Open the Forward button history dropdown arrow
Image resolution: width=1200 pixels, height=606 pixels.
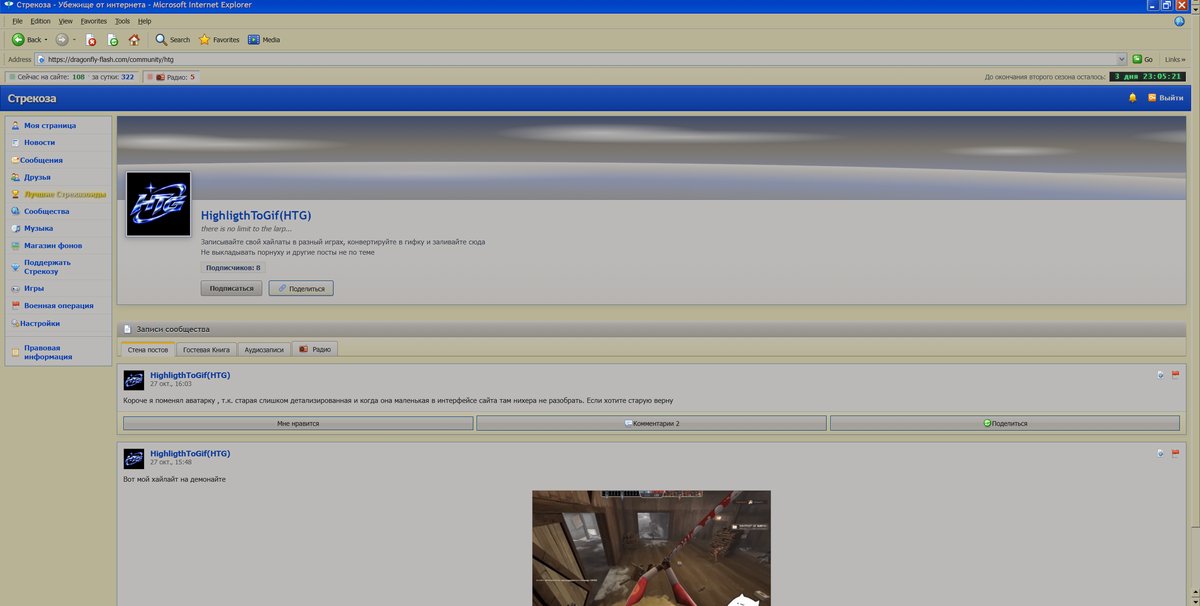pyautogui.click(x=74, y=40)
